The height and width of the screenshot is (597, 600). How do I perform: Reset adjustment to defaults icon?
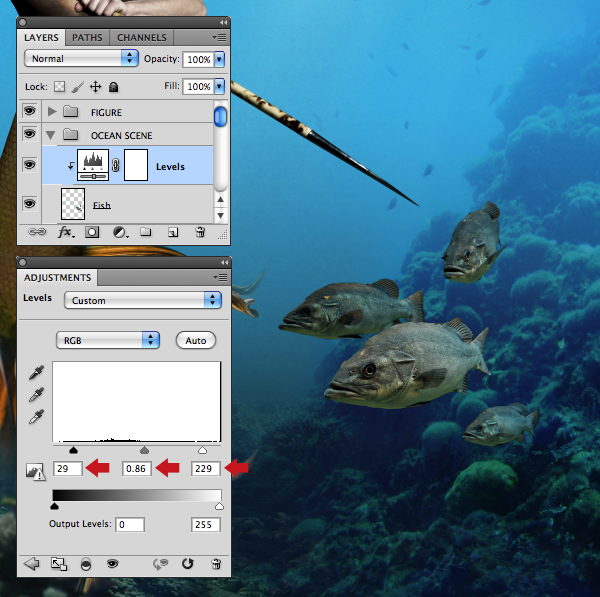[x=188, y=563]
